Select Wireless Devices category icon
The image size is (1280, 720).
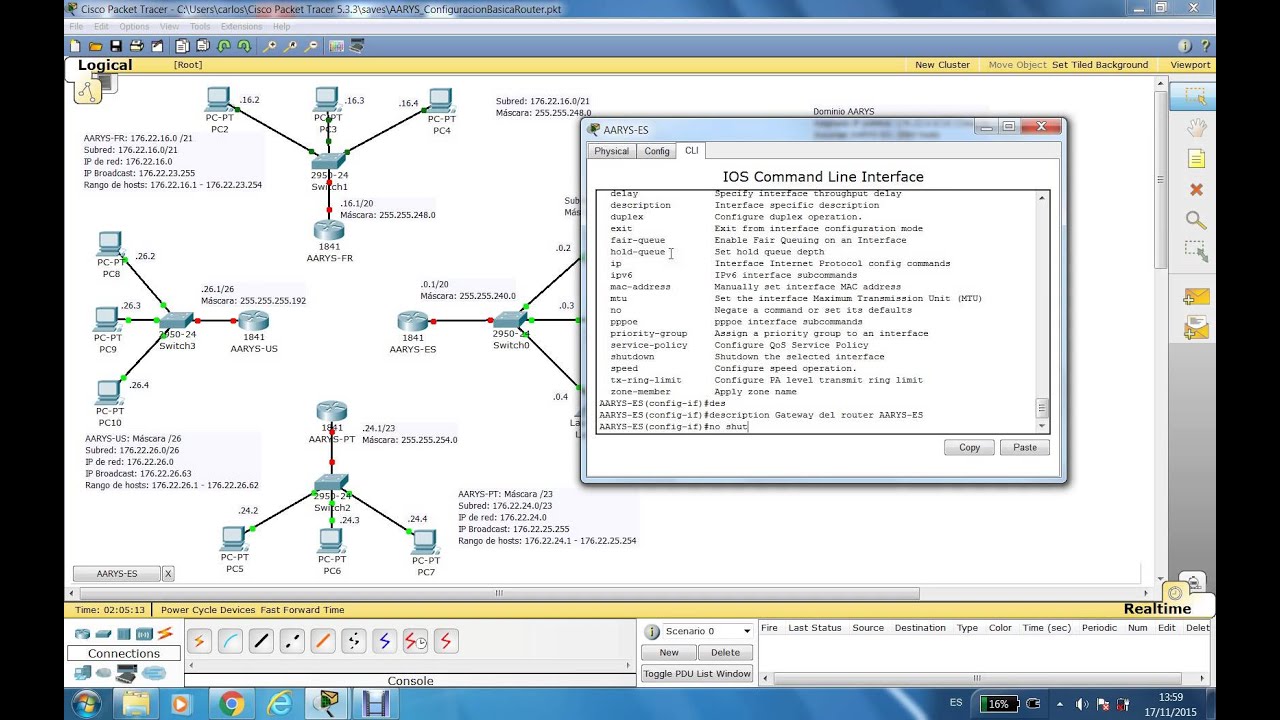click(144, 634)
